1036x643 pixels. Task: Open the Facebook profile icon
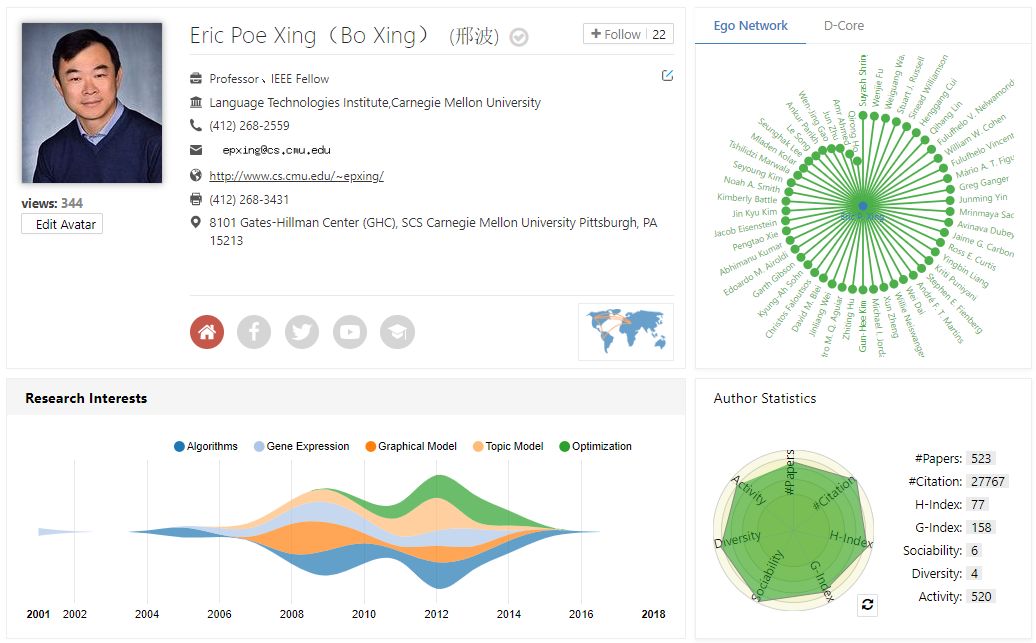click(254, 332)
